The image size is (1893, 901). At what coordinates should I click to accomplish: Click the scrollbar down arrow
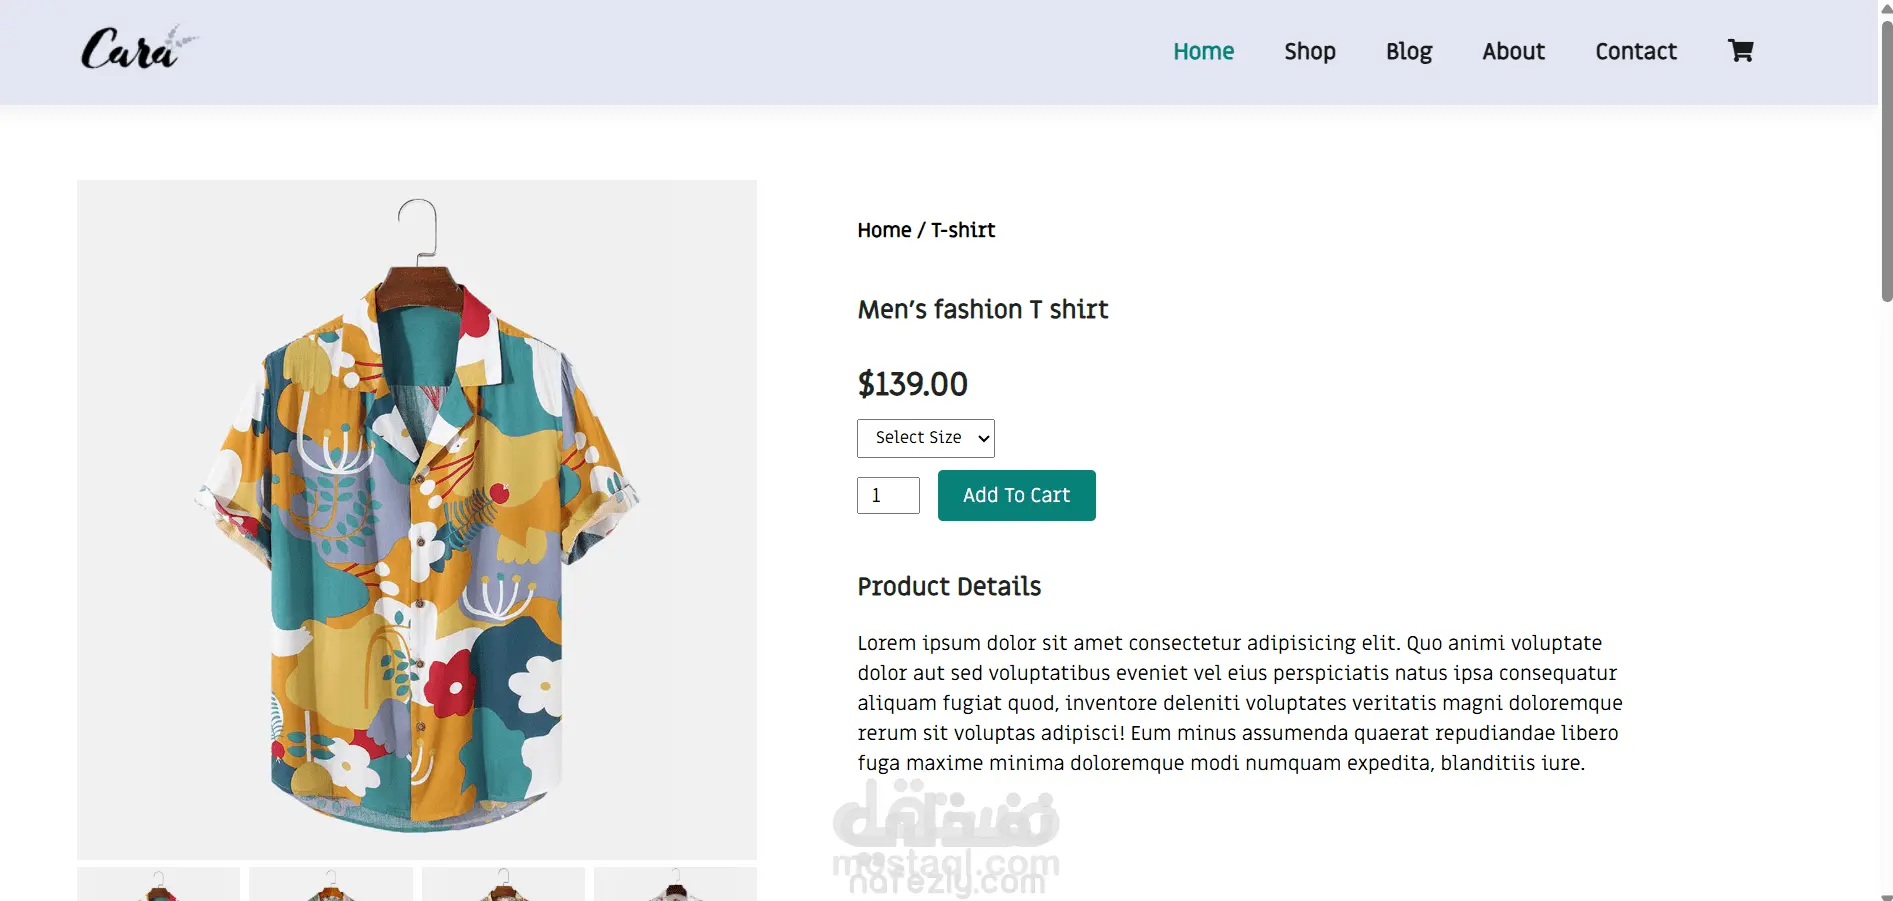coord(1886,895)
